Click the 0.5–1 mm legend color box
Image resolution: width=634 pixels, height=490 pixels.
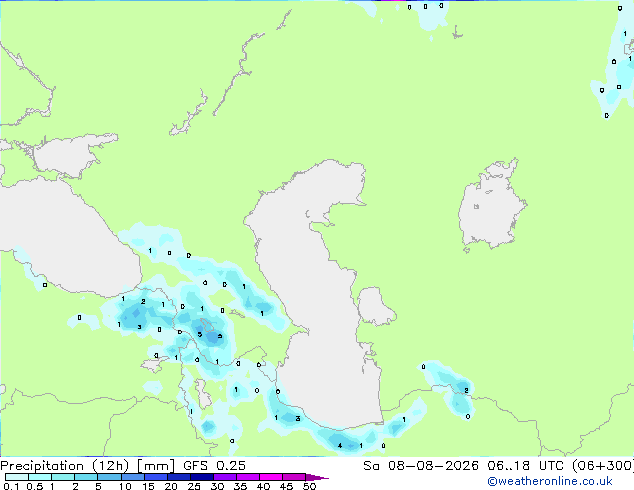pos(40,477)
